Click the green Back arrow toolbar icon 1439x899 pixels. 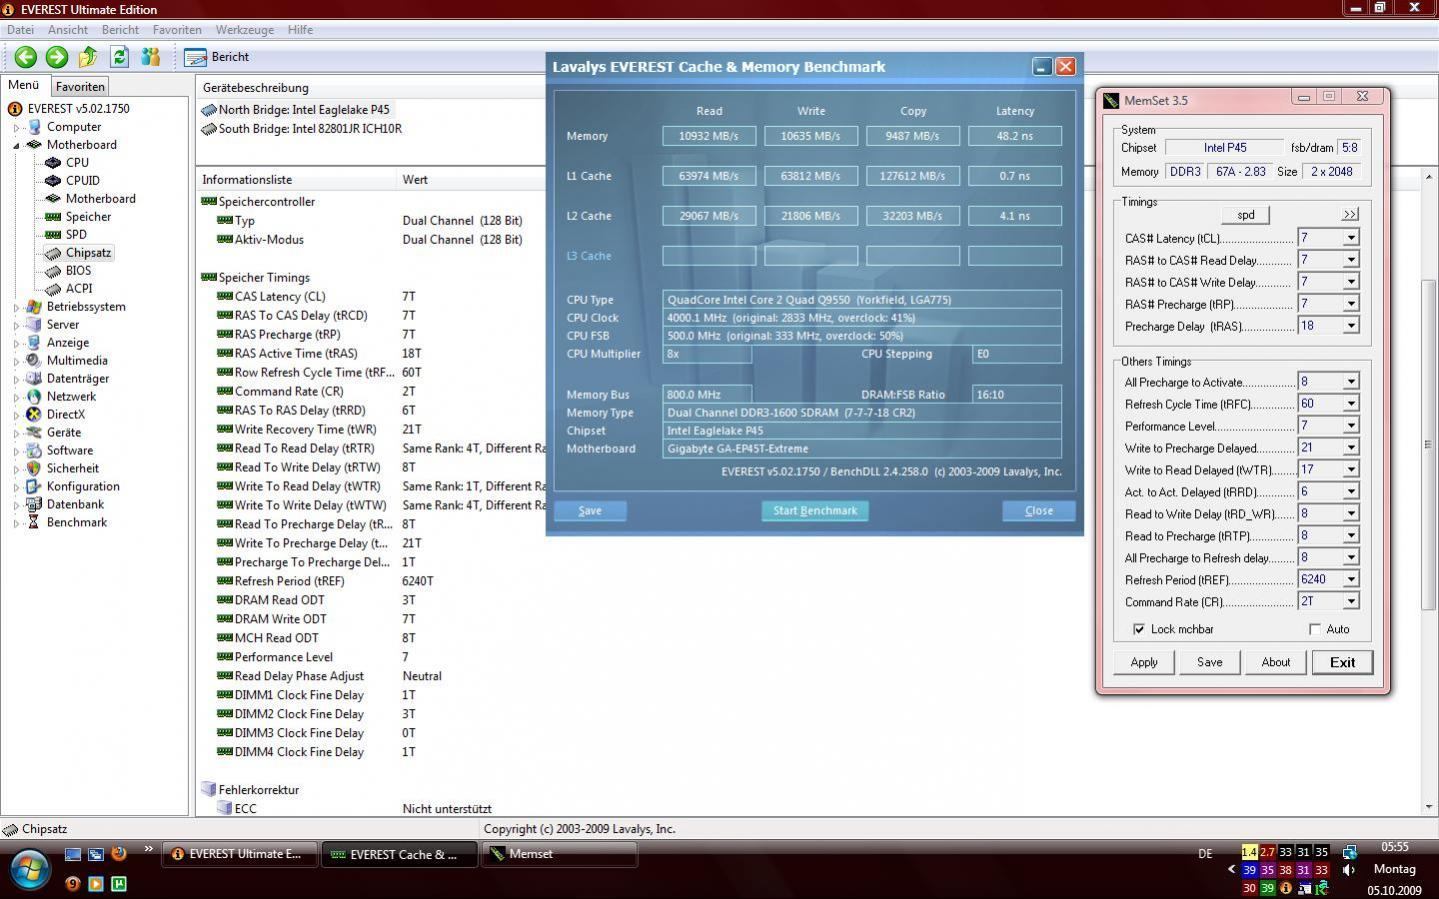[26, 57]
